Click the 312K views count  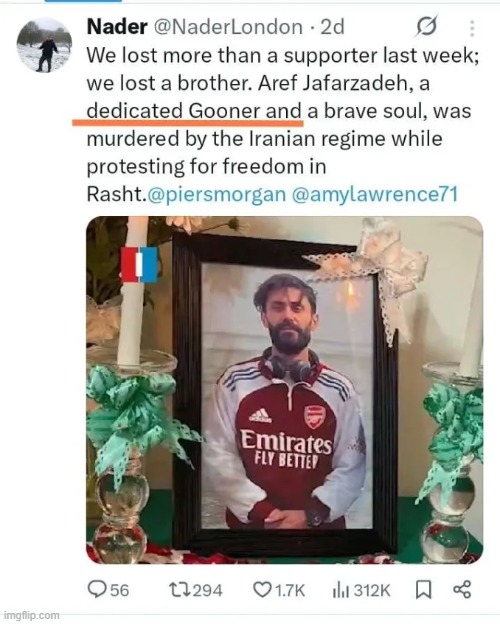click(372, 590)
